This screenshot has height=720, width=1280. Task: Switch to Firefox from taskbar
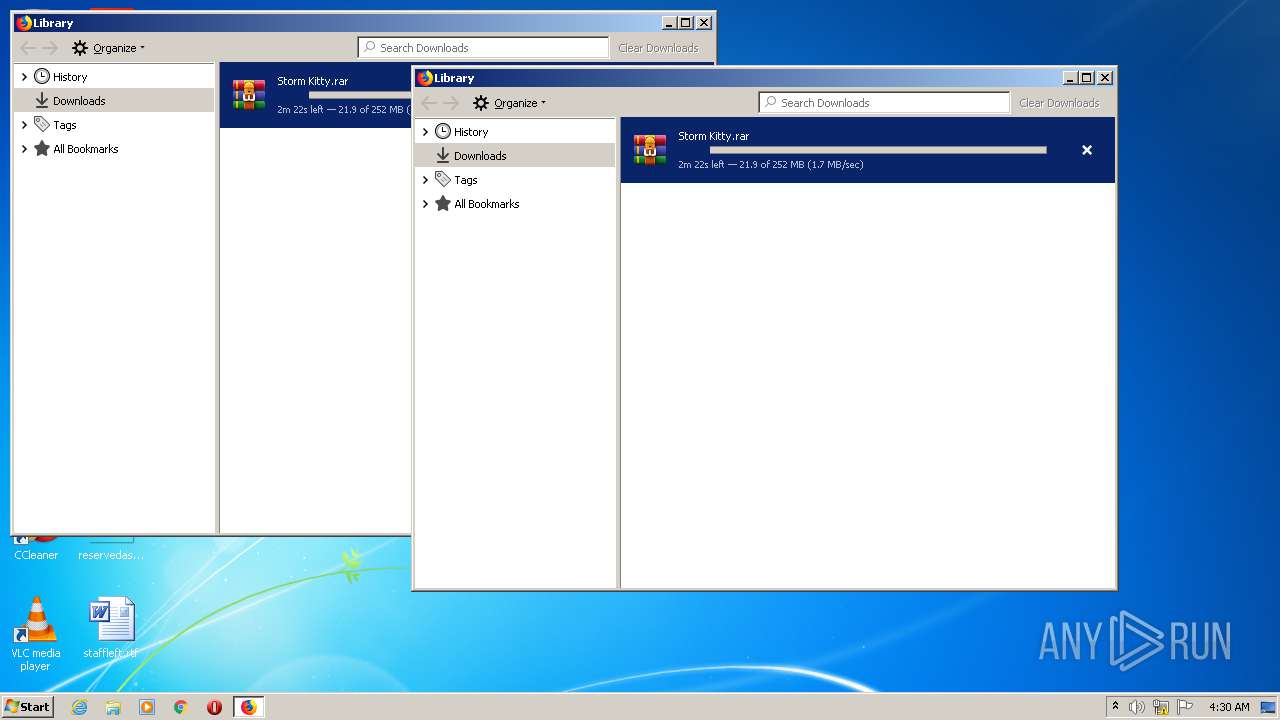(248, 707)
